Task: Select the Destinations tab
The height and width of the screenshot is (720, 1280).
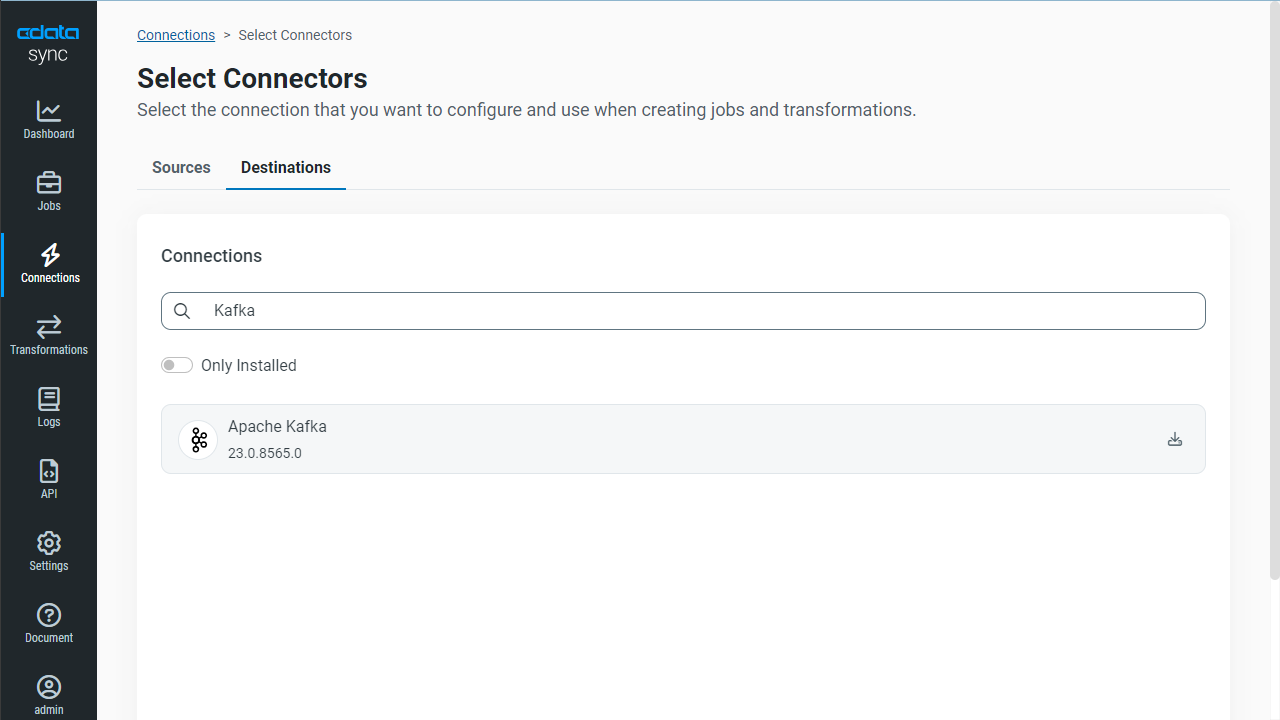Action: click(286, 167)
